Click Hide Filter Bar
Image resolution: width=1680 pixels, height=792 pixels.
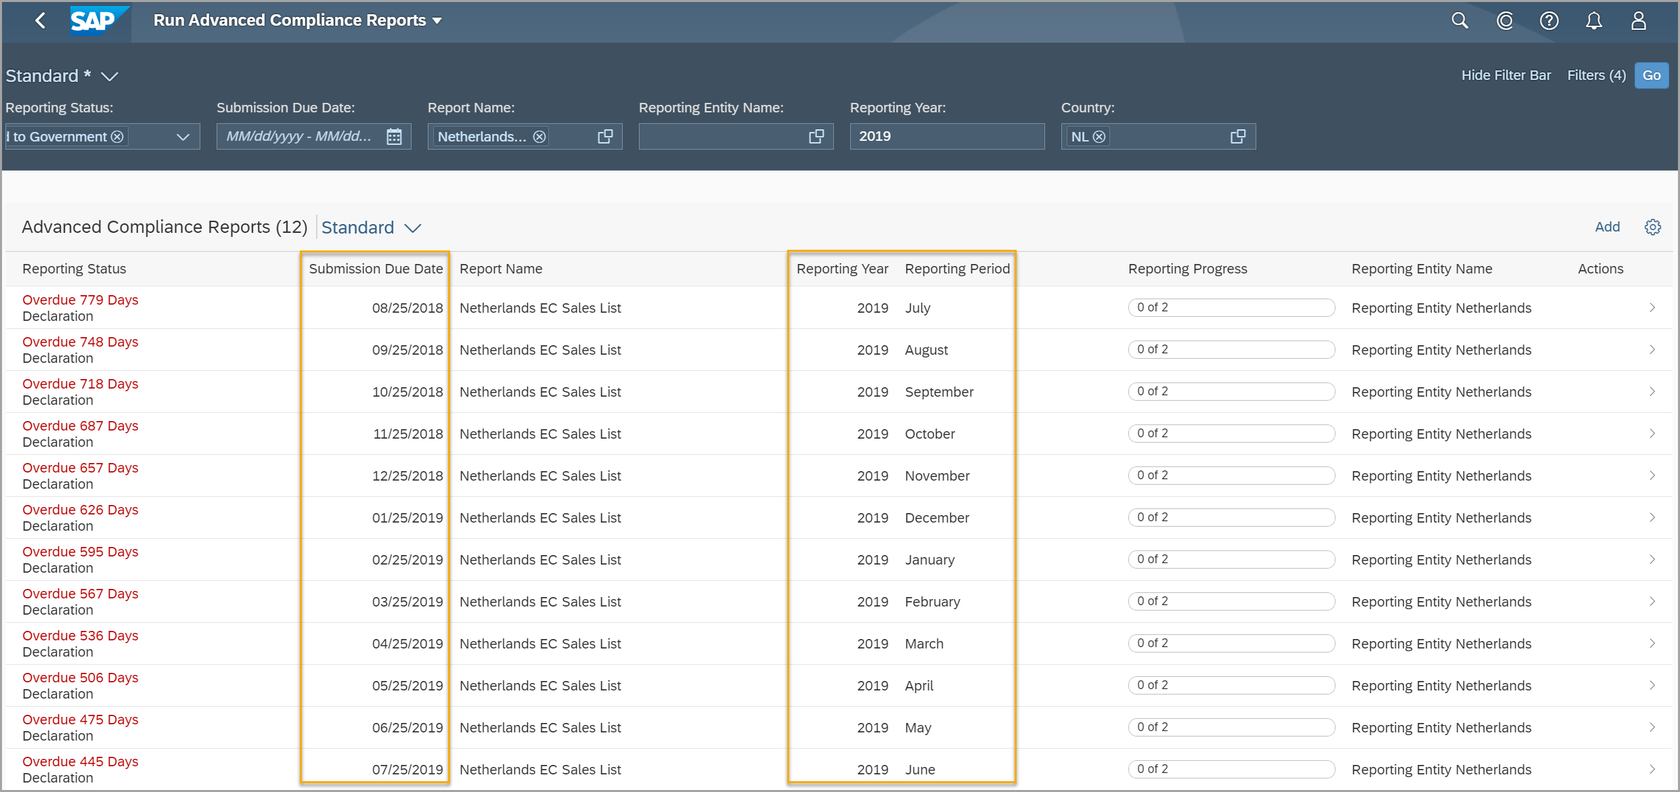[x=1506, y=75]
